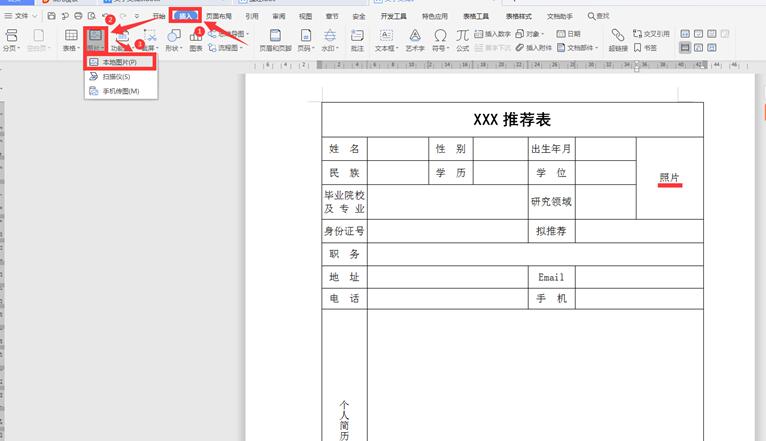Click 插入数字 insert number
This screenshot has width=766, height=441.
pos(492,34)
